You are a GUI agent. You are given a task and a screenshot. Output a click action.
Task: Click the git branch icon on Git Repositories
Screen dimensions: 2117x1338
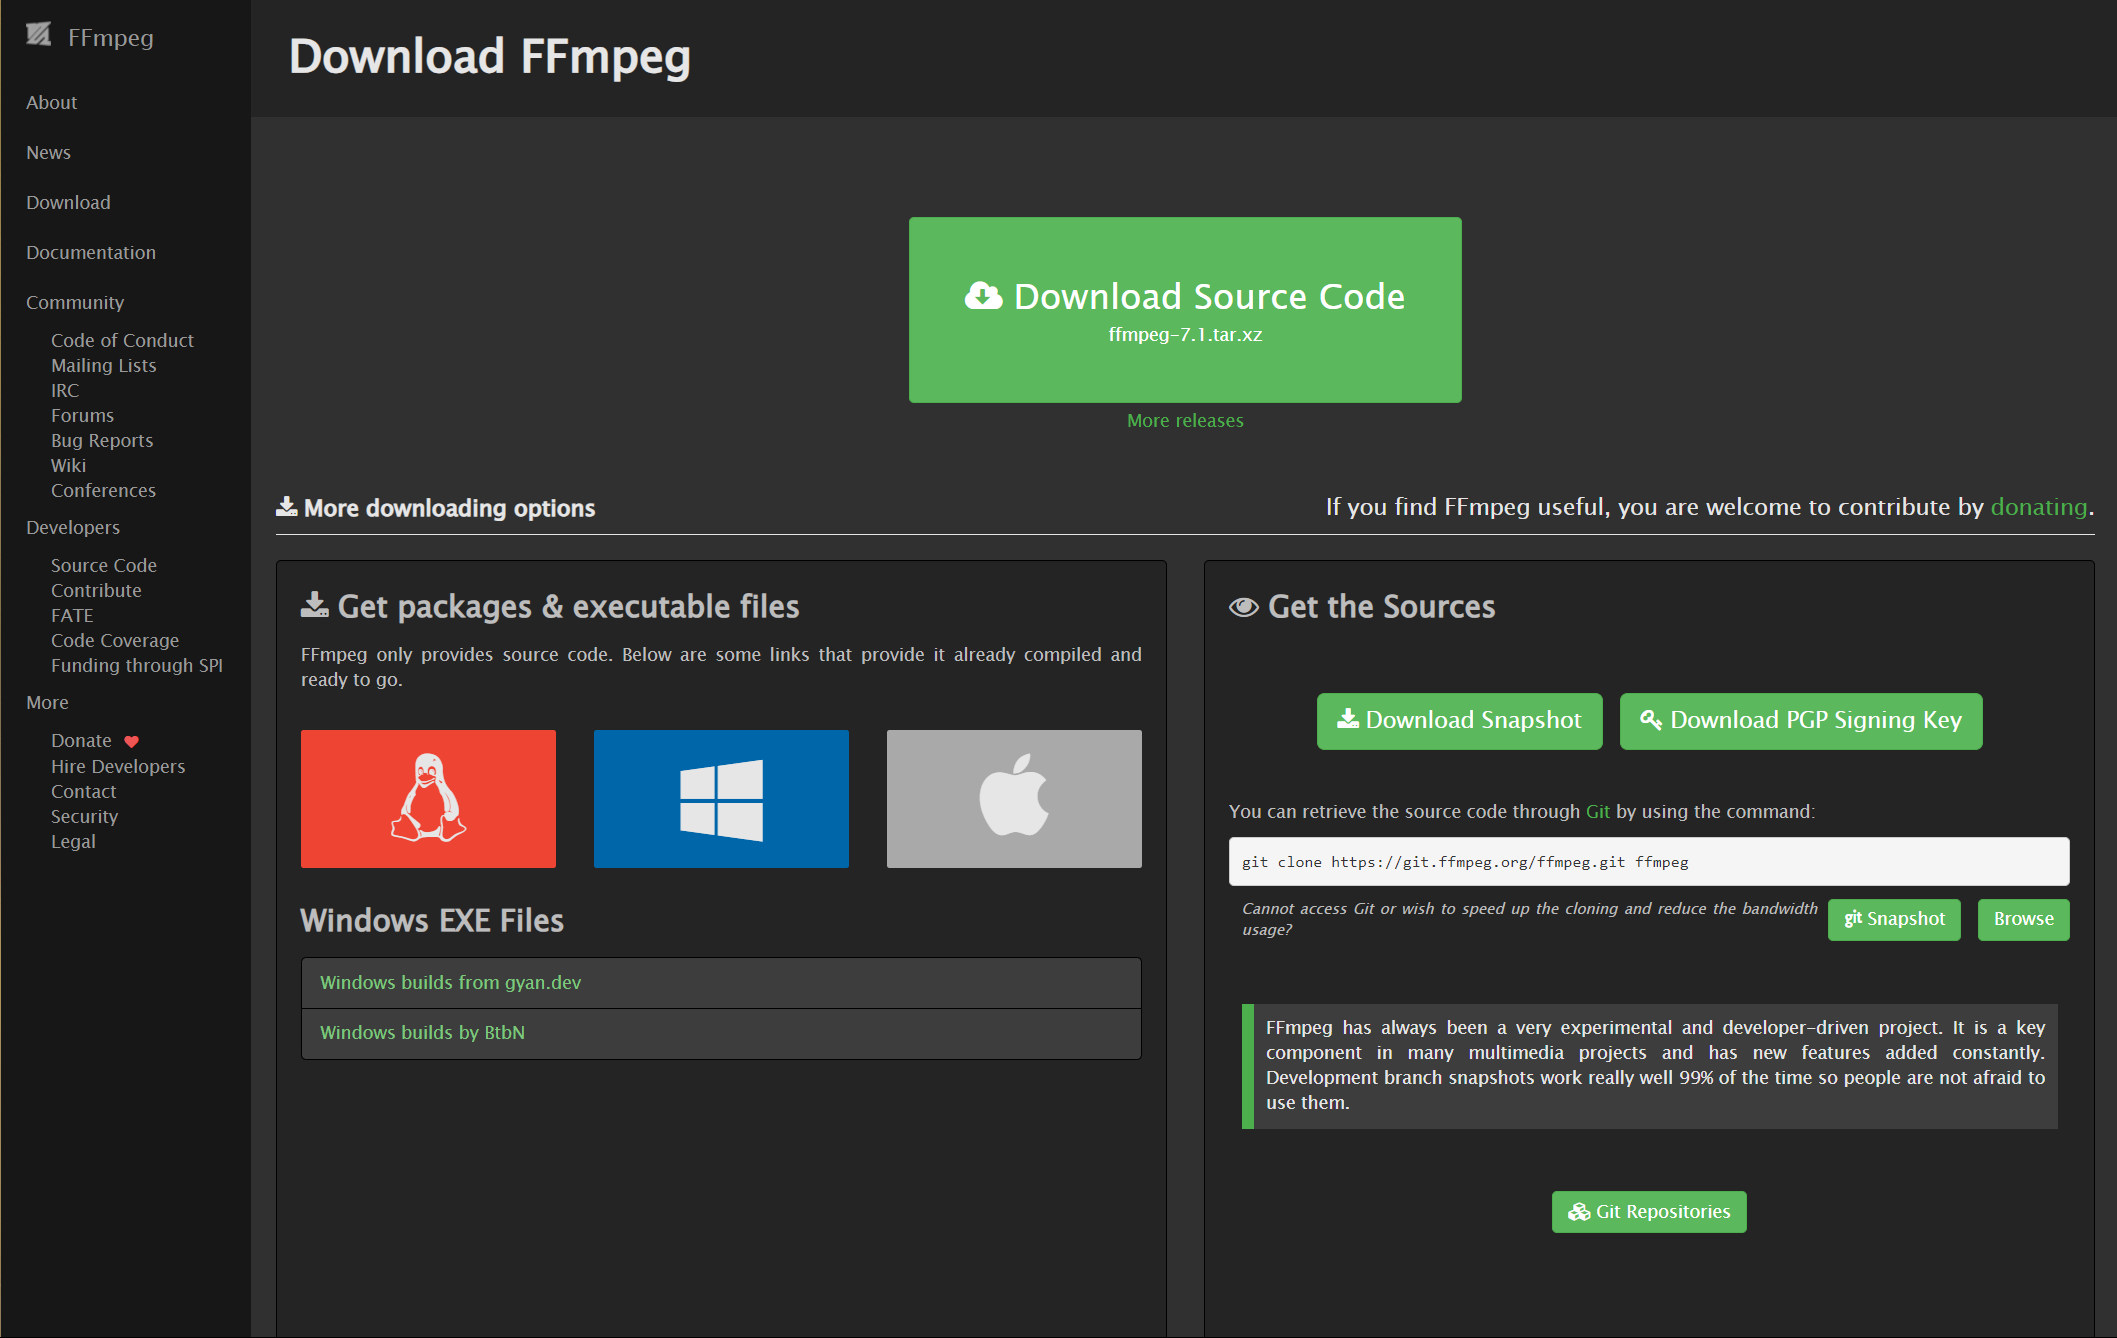[x=1578, y=1211]
